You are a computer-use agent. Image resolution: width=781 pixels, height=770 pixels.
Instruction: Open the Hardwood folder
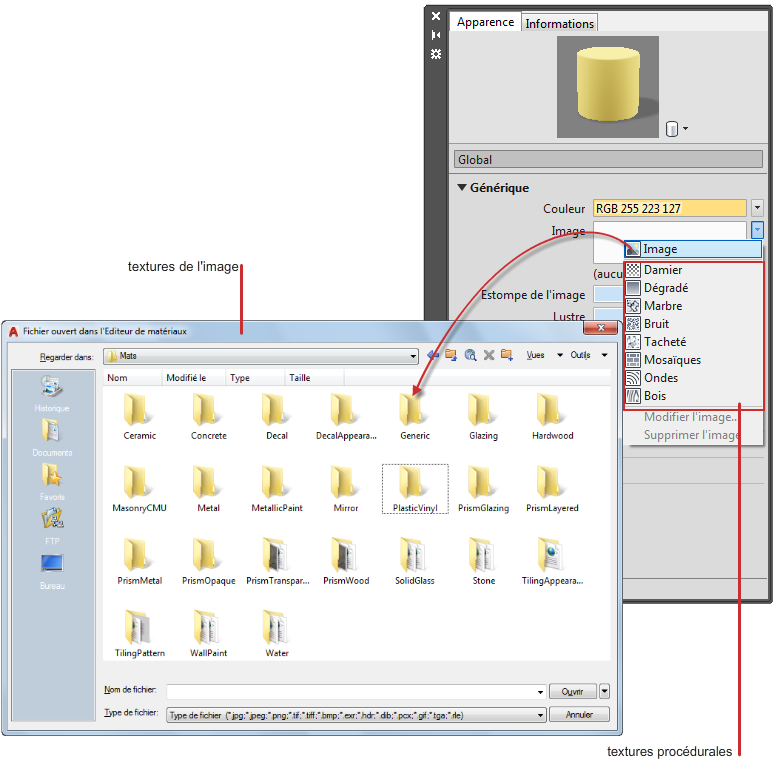pos(552,416)
